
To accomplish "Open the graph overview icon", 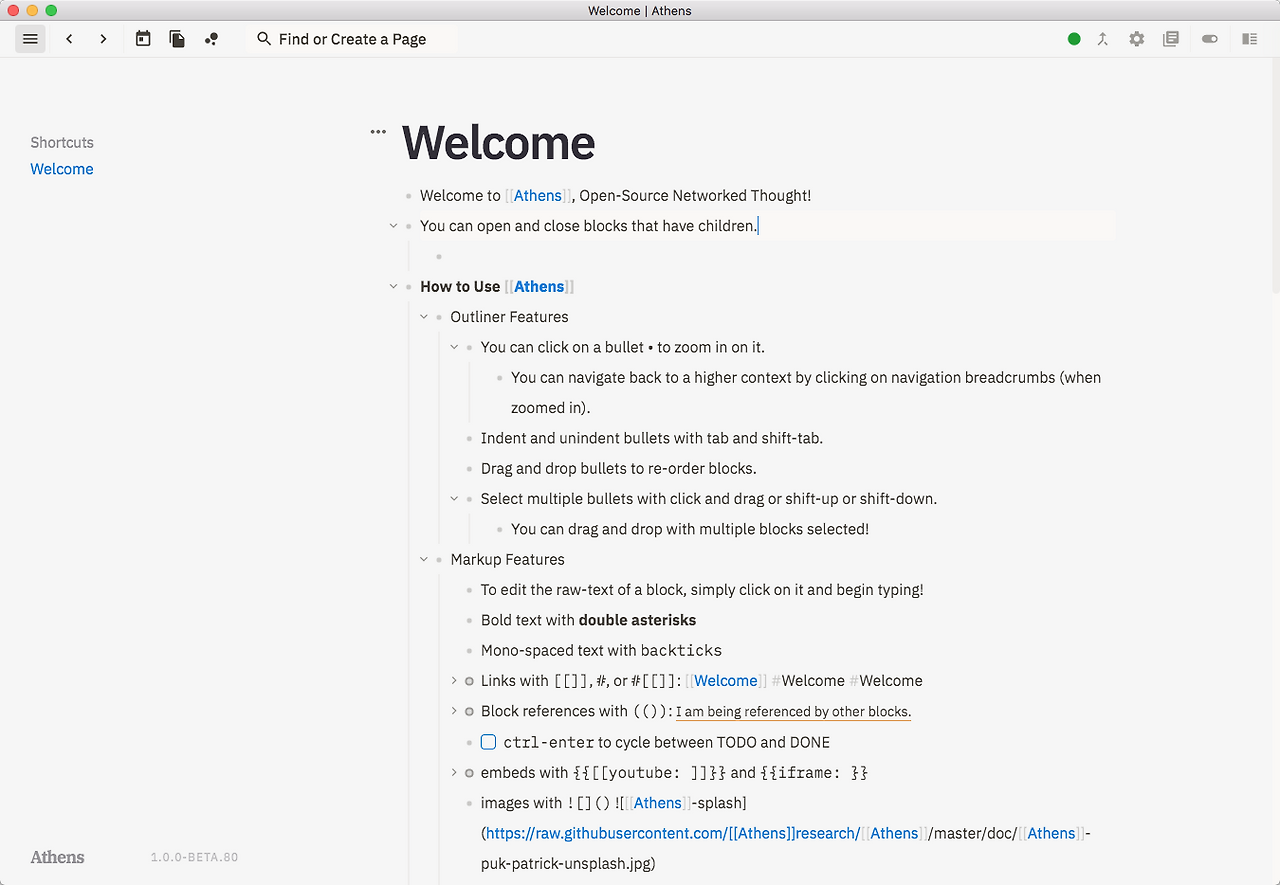I will (x=211, y=39).
